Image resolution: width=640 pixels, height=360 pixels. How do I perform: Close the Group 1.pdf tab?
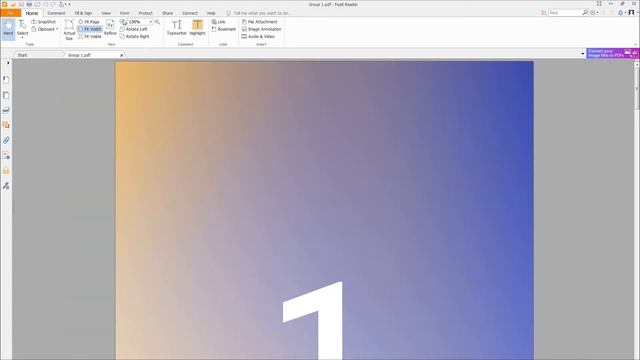click(122, 55)
